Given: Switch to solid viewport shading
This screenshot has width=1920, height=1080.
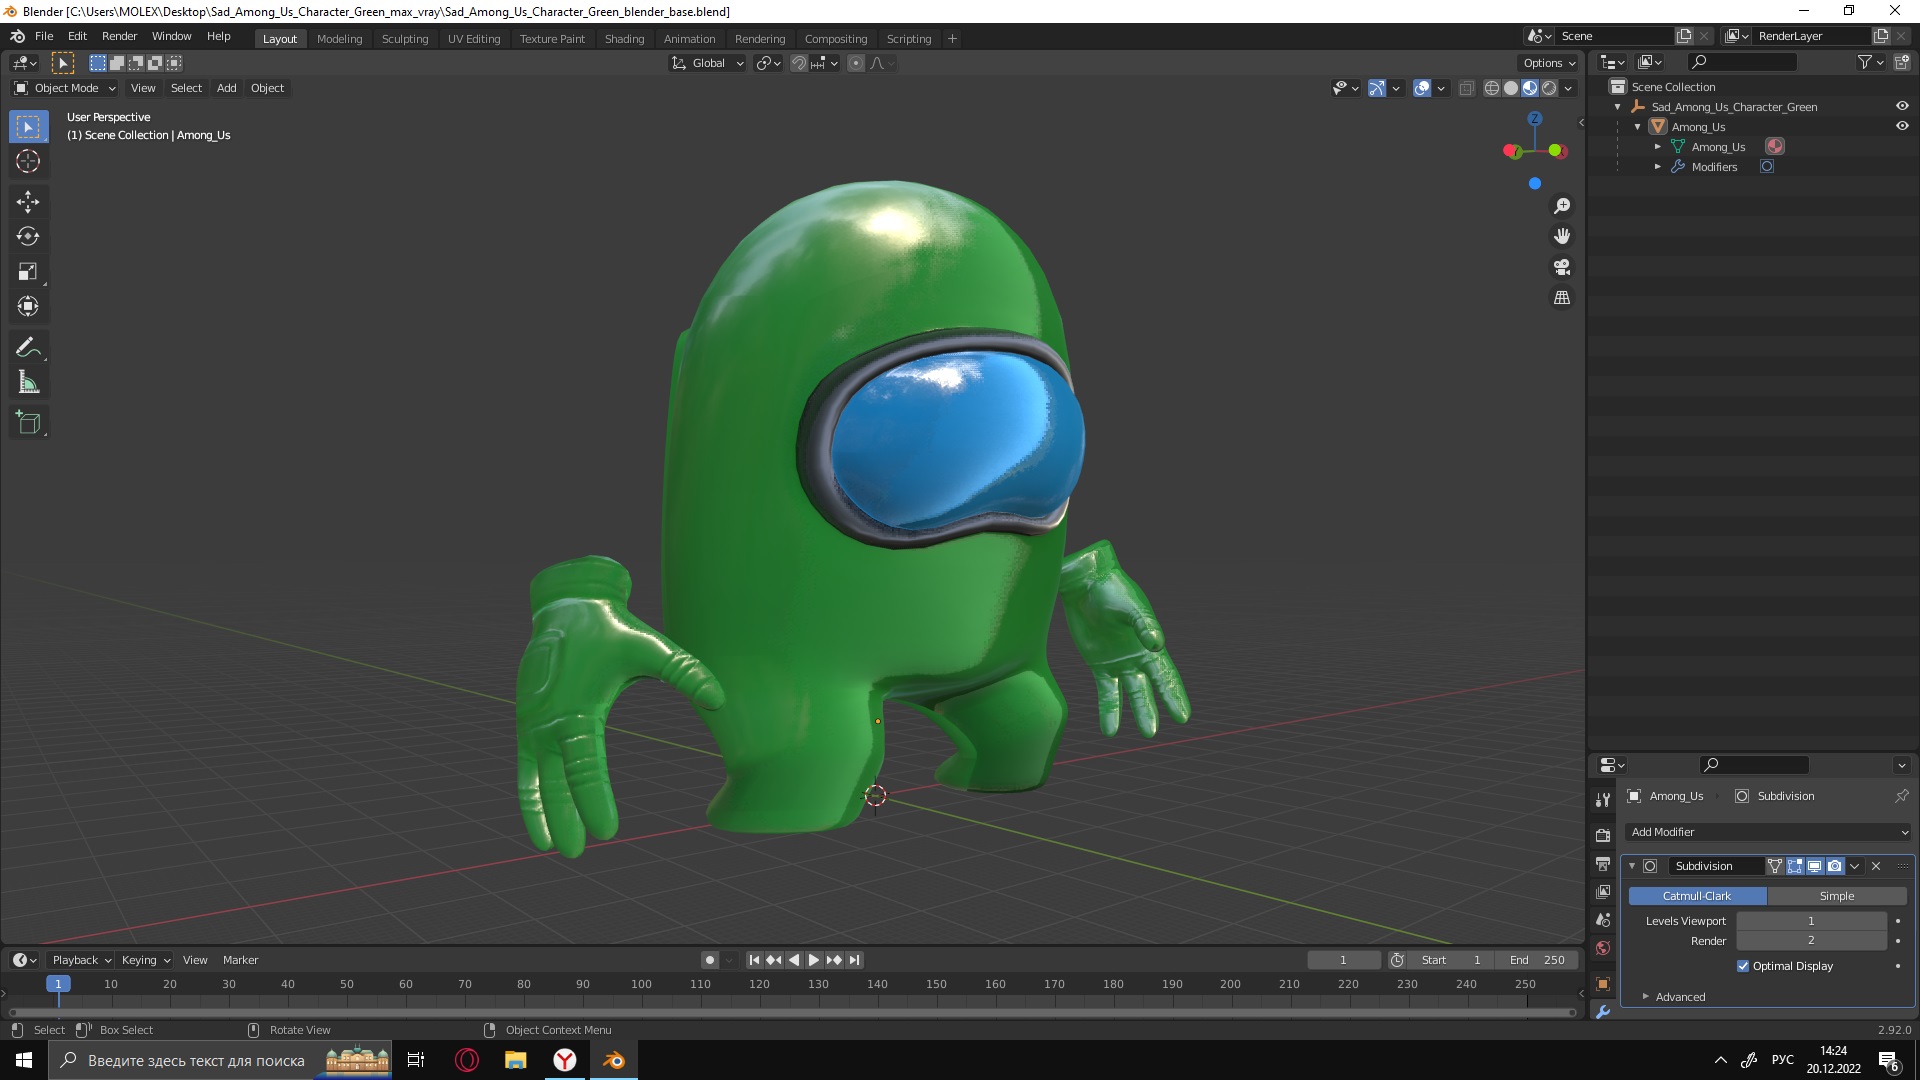Looking at the screenshot, I should click(x=1510, y=88).
